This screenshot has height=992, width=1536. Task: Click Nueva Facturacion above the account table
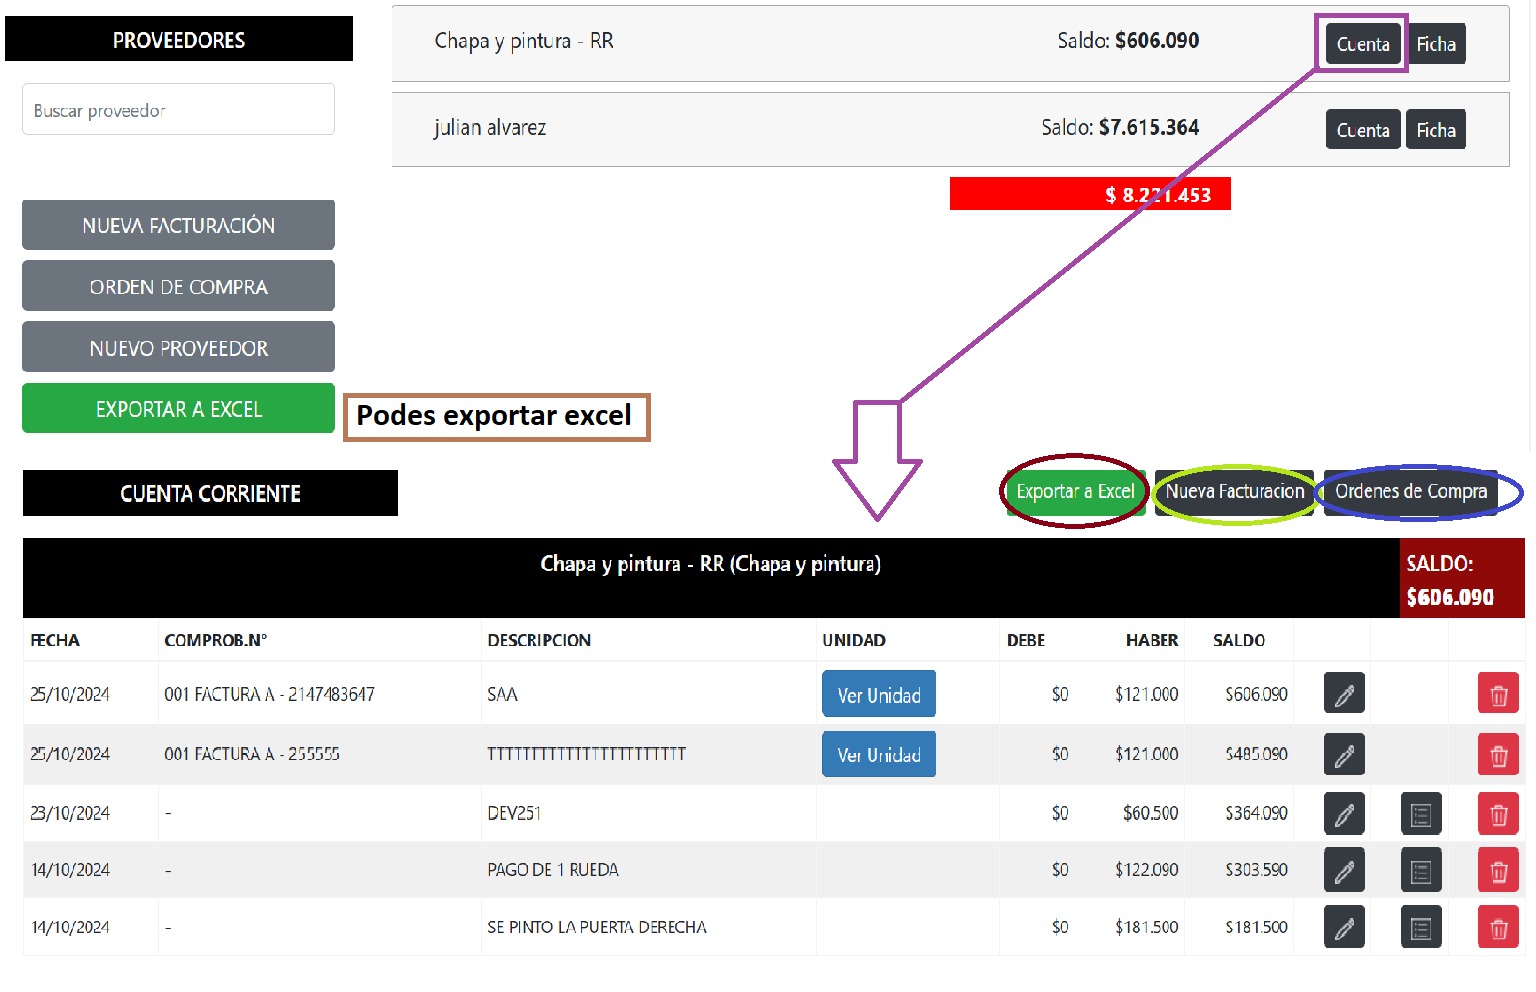click(1235, 491)
